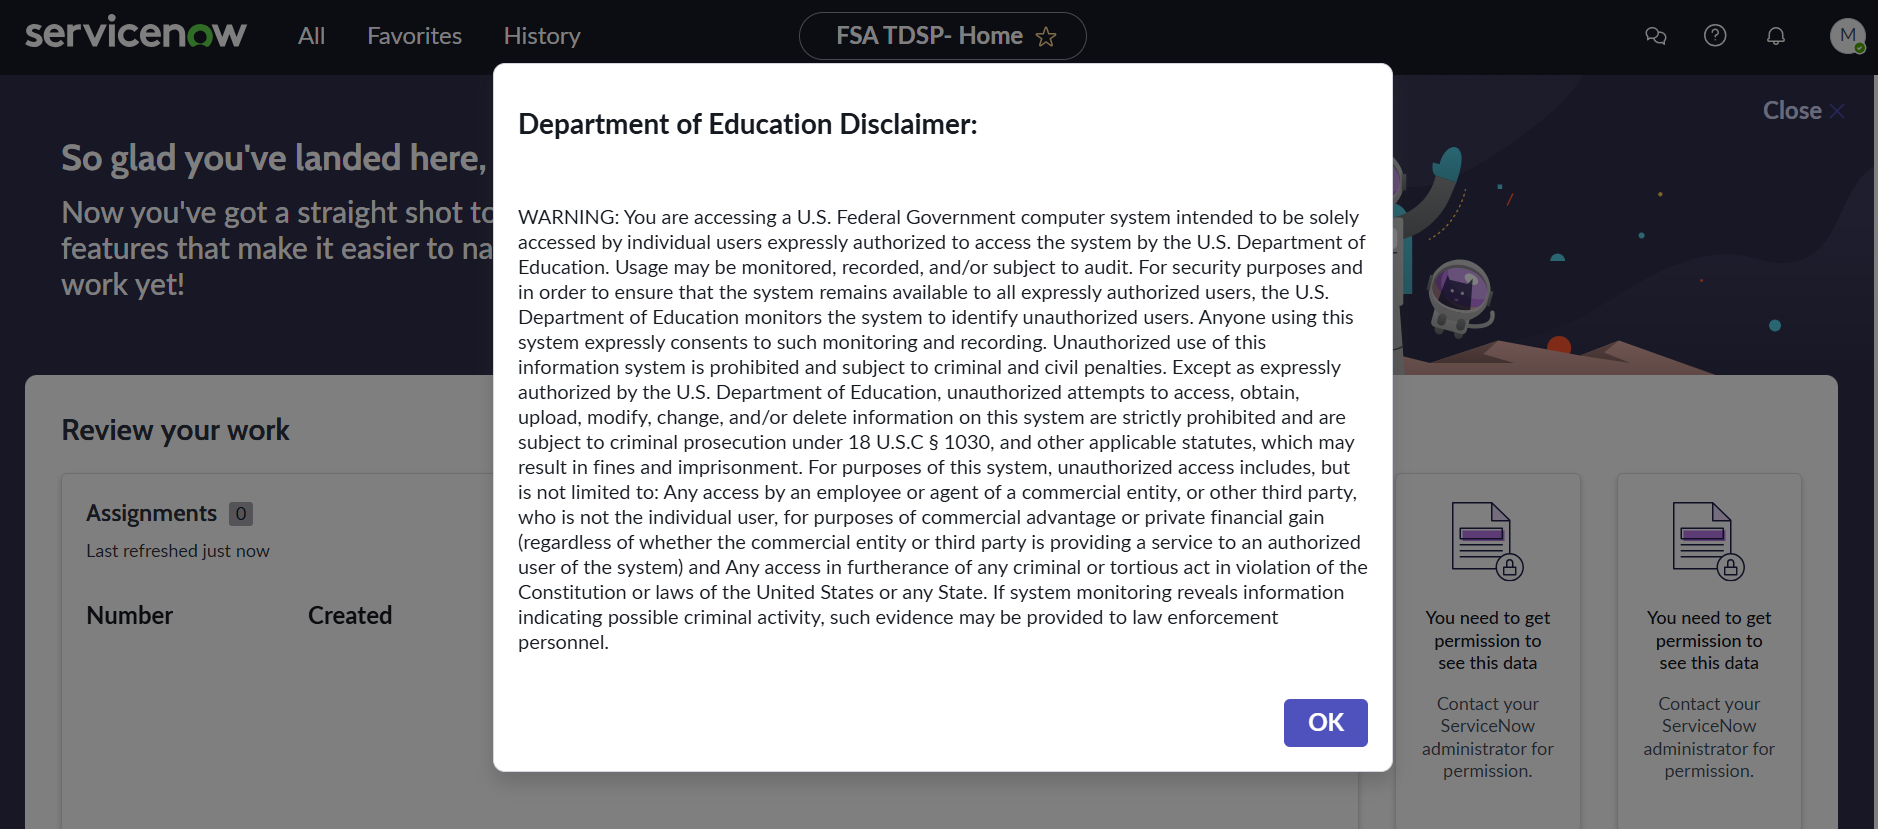Open the help question mark icon
This screenshot has width=1878, height=829.
(1715, 36)
